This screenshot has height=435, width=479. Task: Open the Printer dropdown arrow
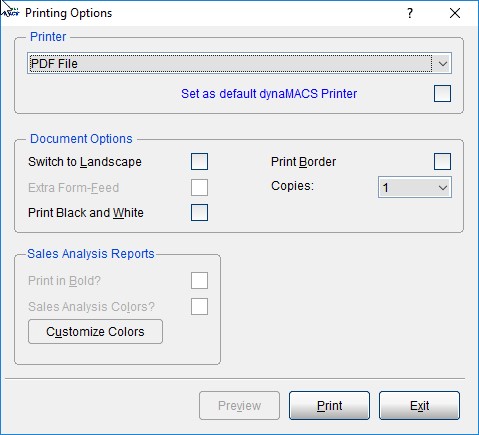click(443, 63)
